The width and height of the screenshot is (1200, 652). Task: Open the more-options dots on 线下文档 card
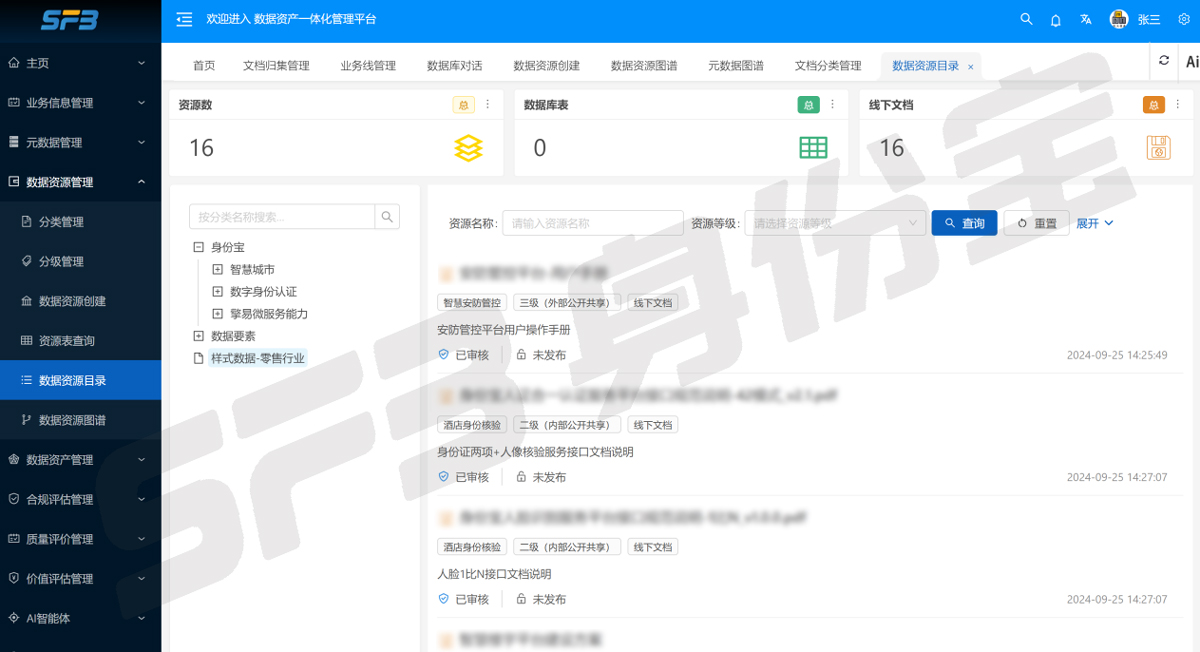[x=1178, y=105]
